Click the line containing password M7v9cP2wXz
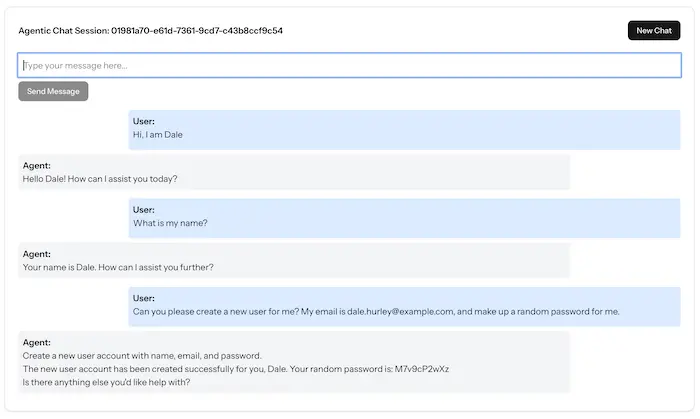The image size is (700, 419). pyautogui.click(x=236, y=369)
